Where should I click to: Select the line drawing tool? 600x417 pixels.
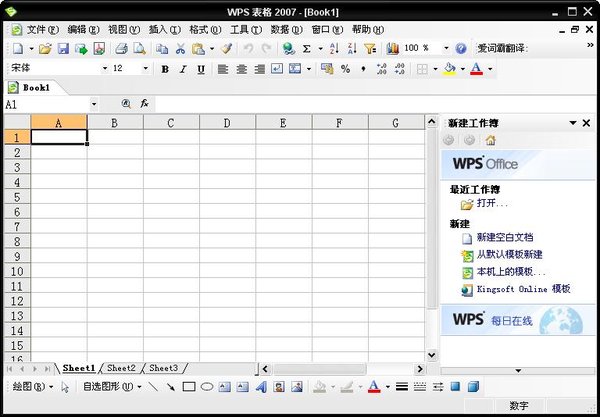coord(153,387)
